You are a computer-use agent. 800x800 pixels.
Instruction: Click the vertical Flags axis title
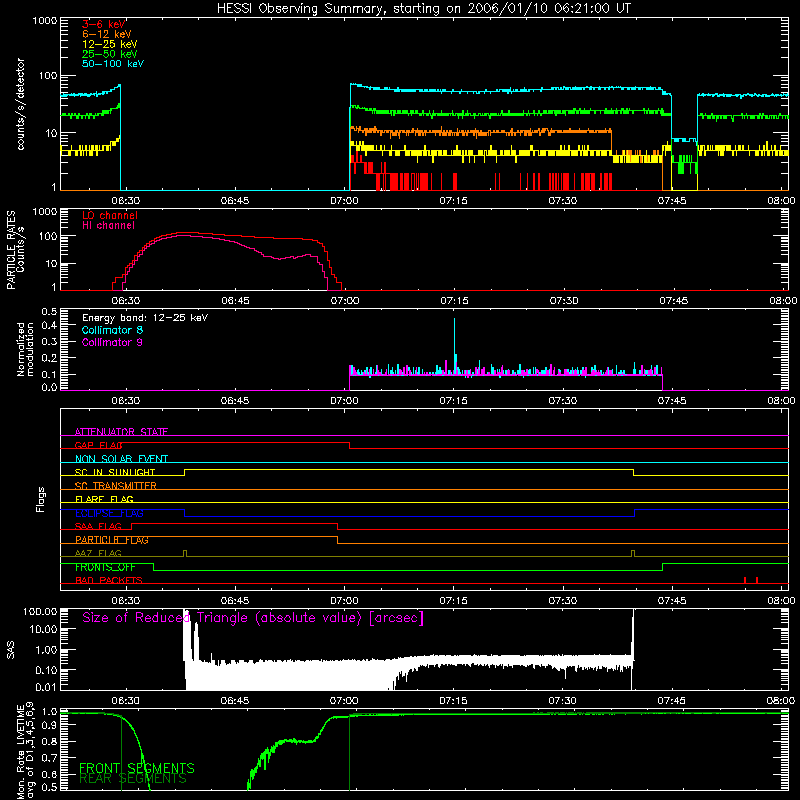point(41,499)
